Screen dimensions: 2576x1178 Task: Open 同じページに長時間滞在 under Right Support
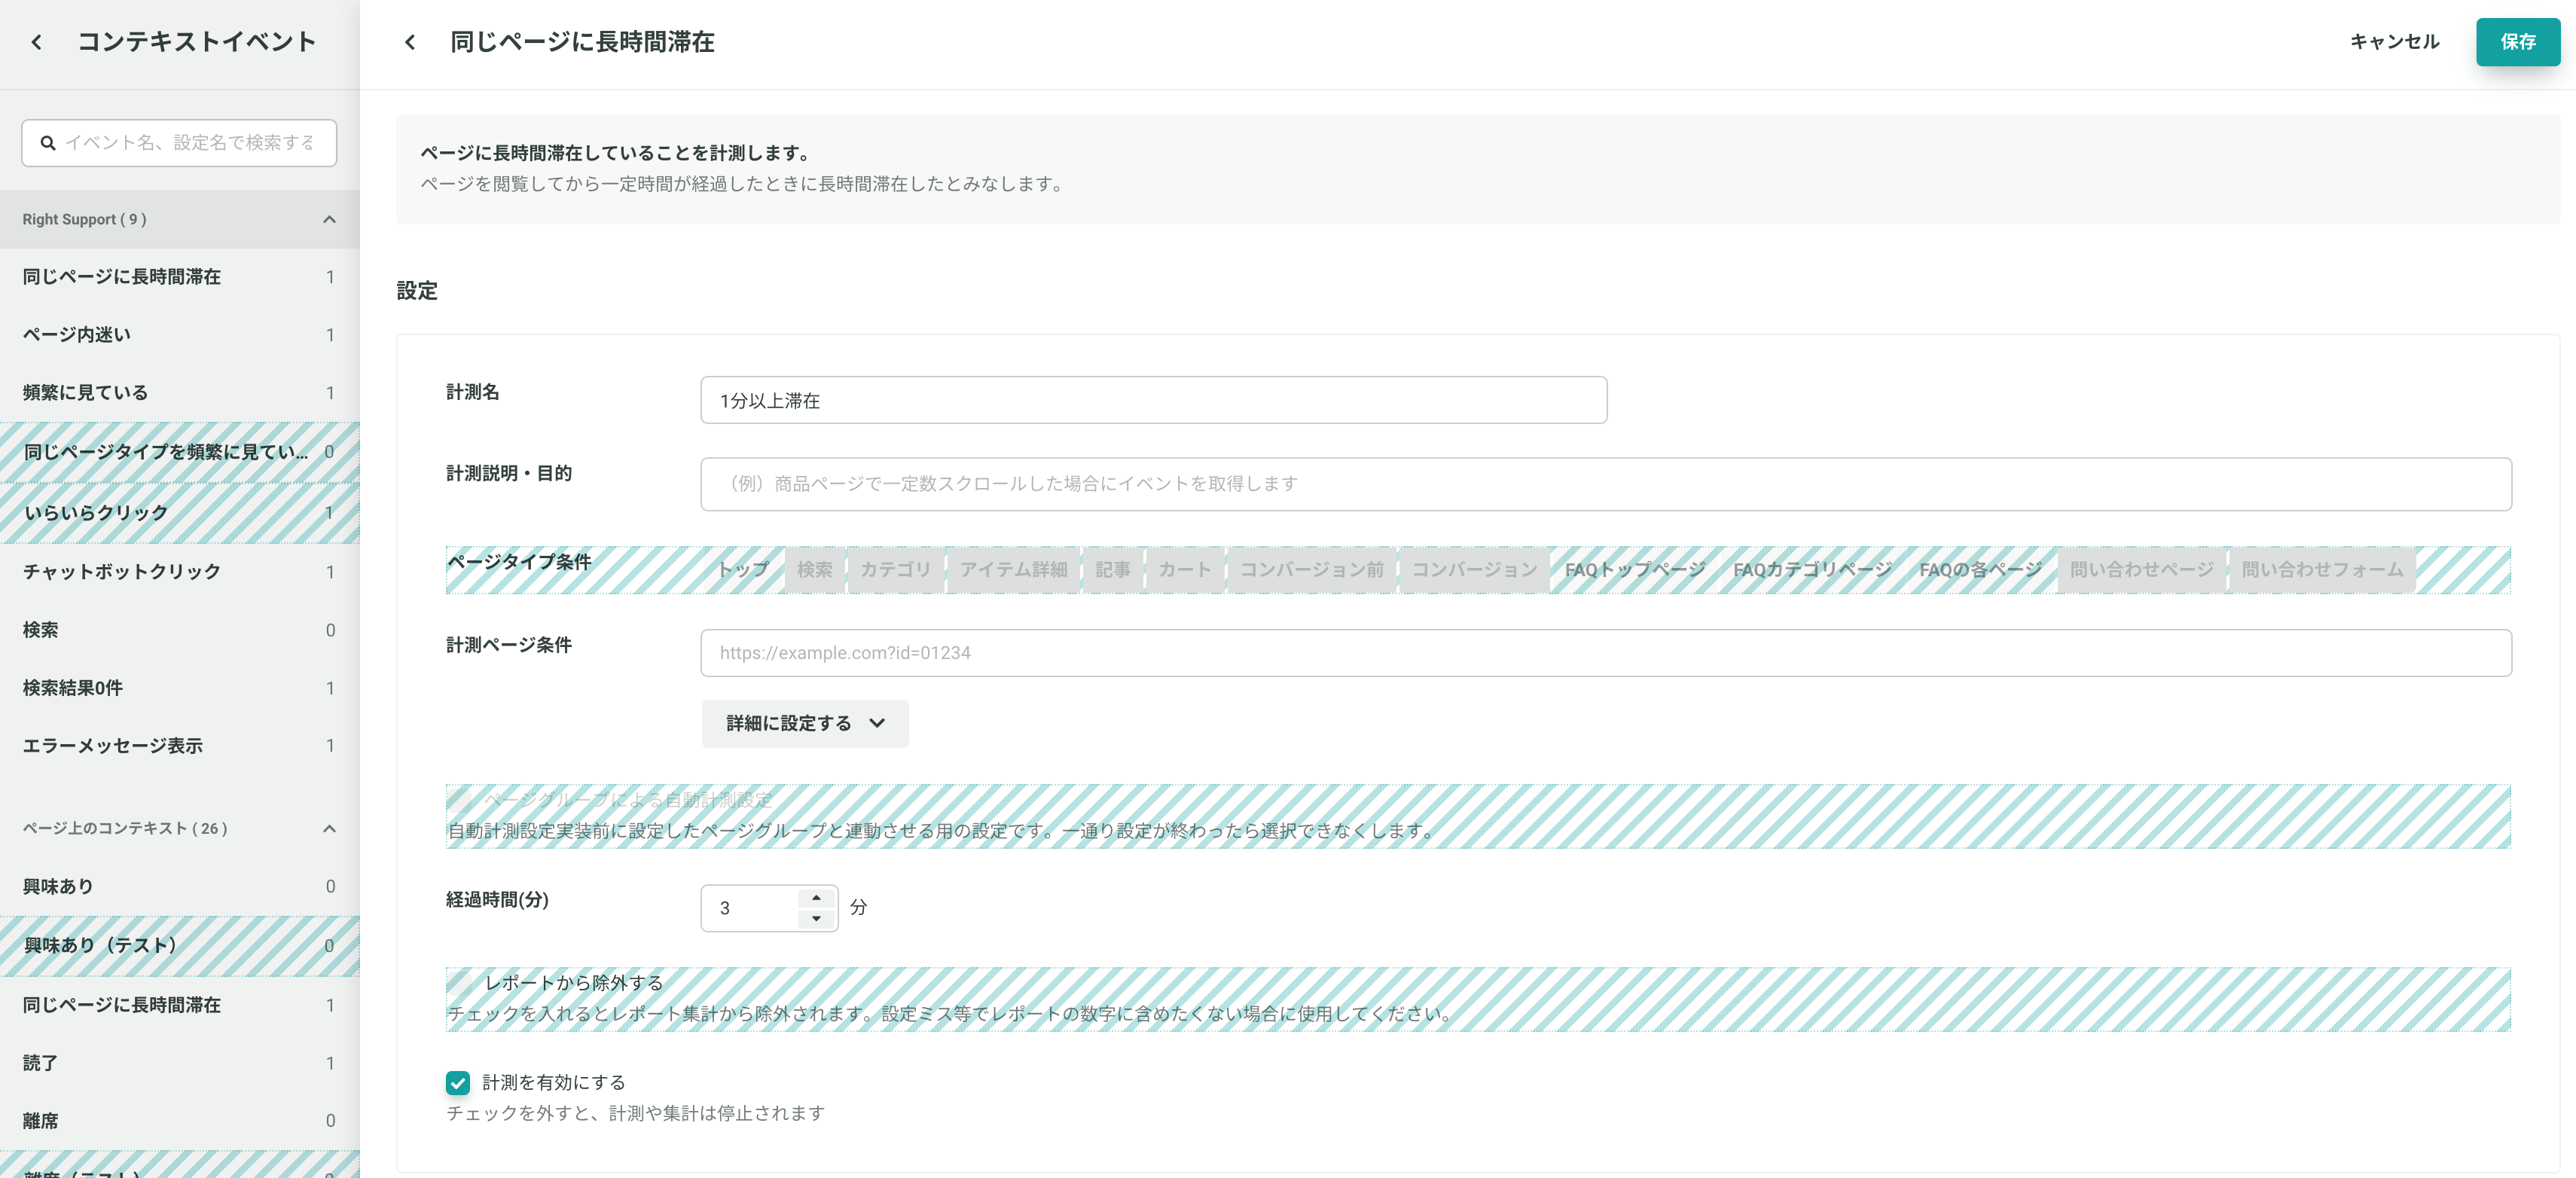[x=180, y=277]
